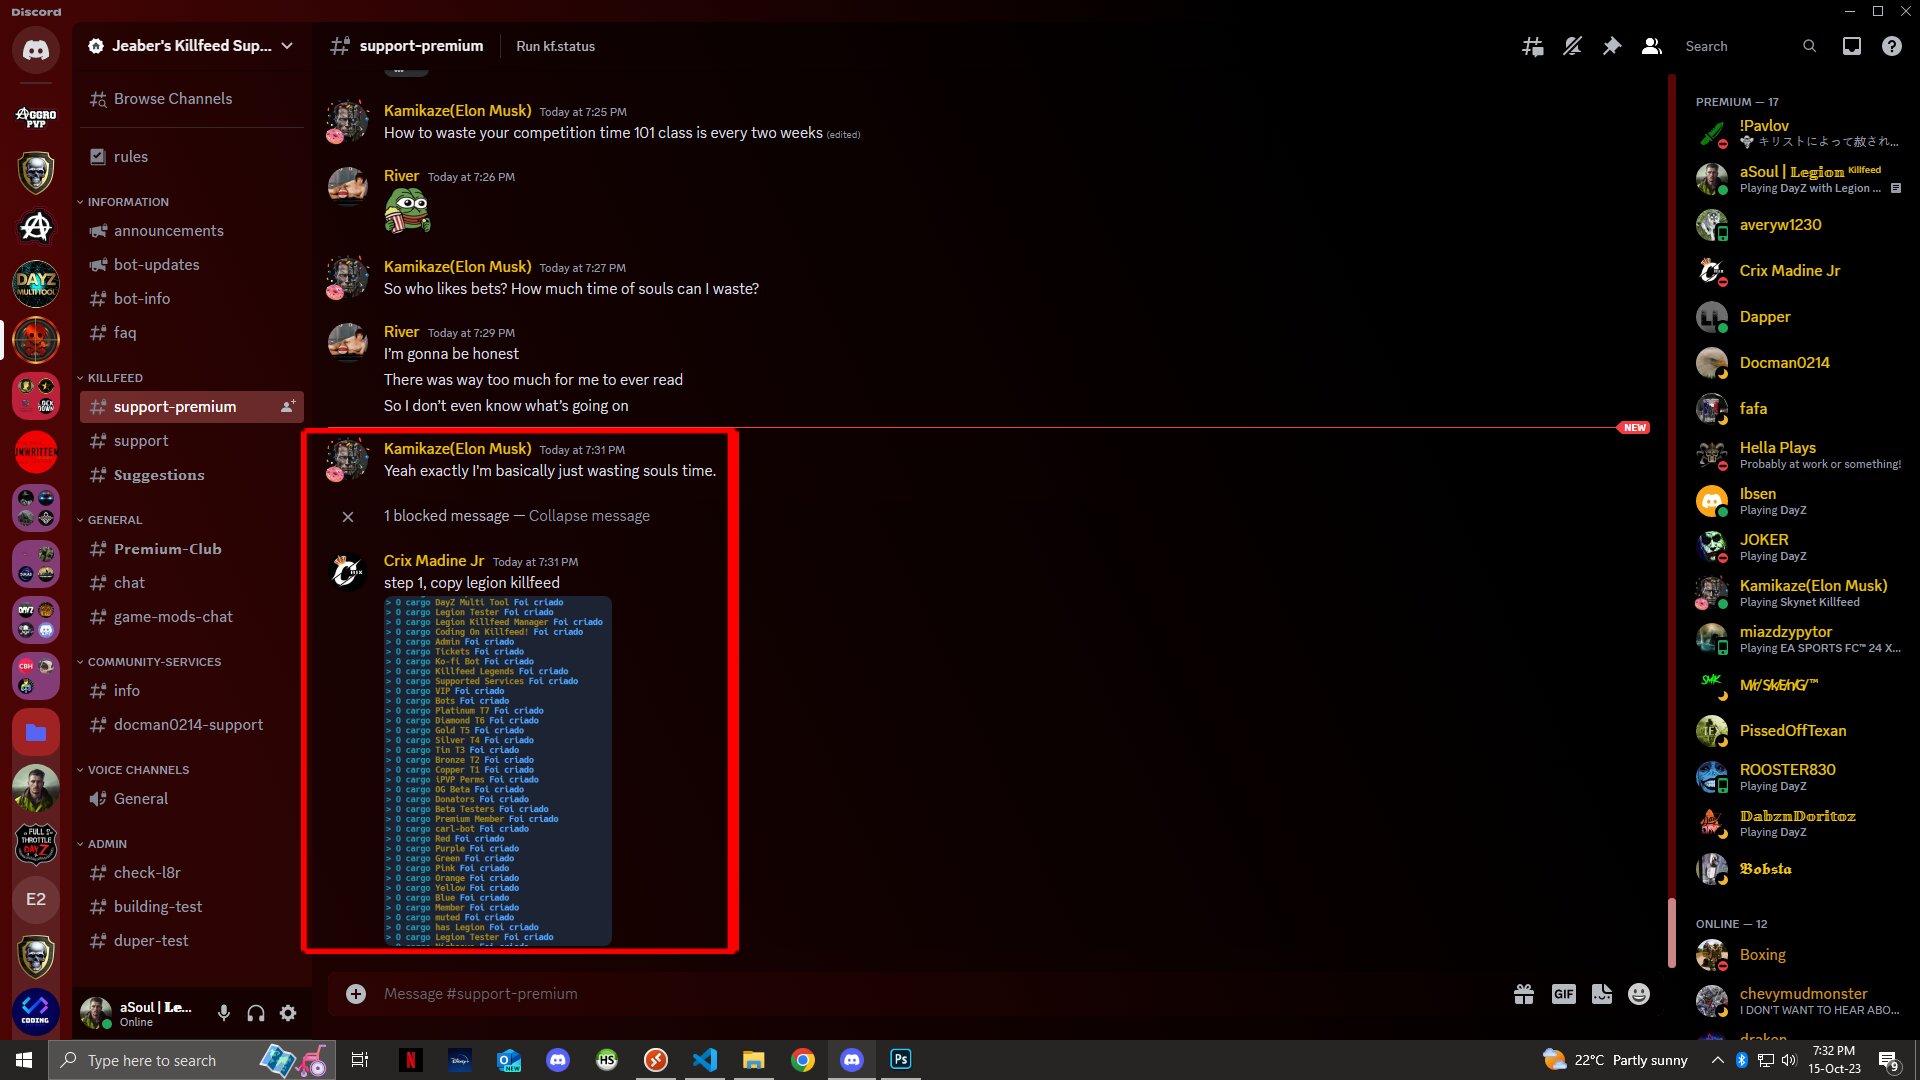Viewport: 1920px width, 1080px height.
Task: Launch Netflix from taskbar
Action: (410, 1060)
